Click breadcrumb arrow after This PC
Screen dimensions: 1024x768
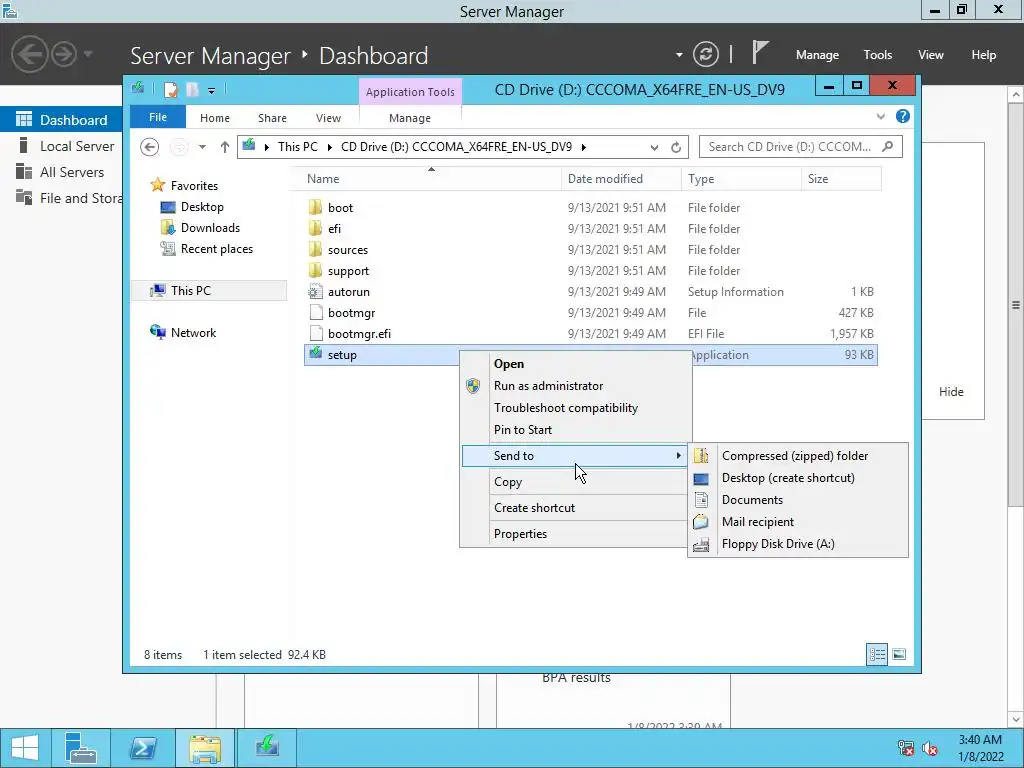point(329,148)
